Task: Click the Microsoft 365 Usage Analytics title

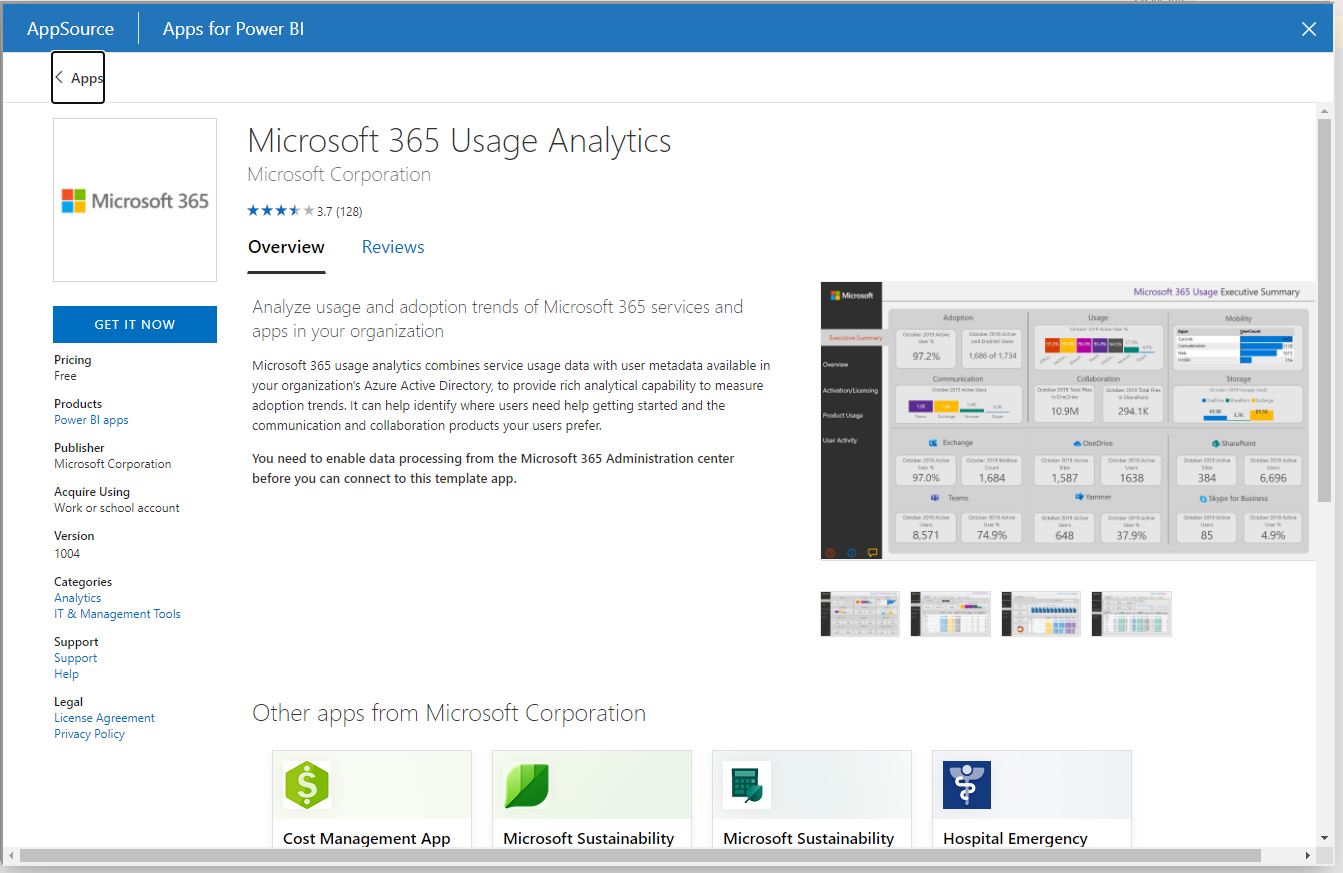Action: coord(459,141)
